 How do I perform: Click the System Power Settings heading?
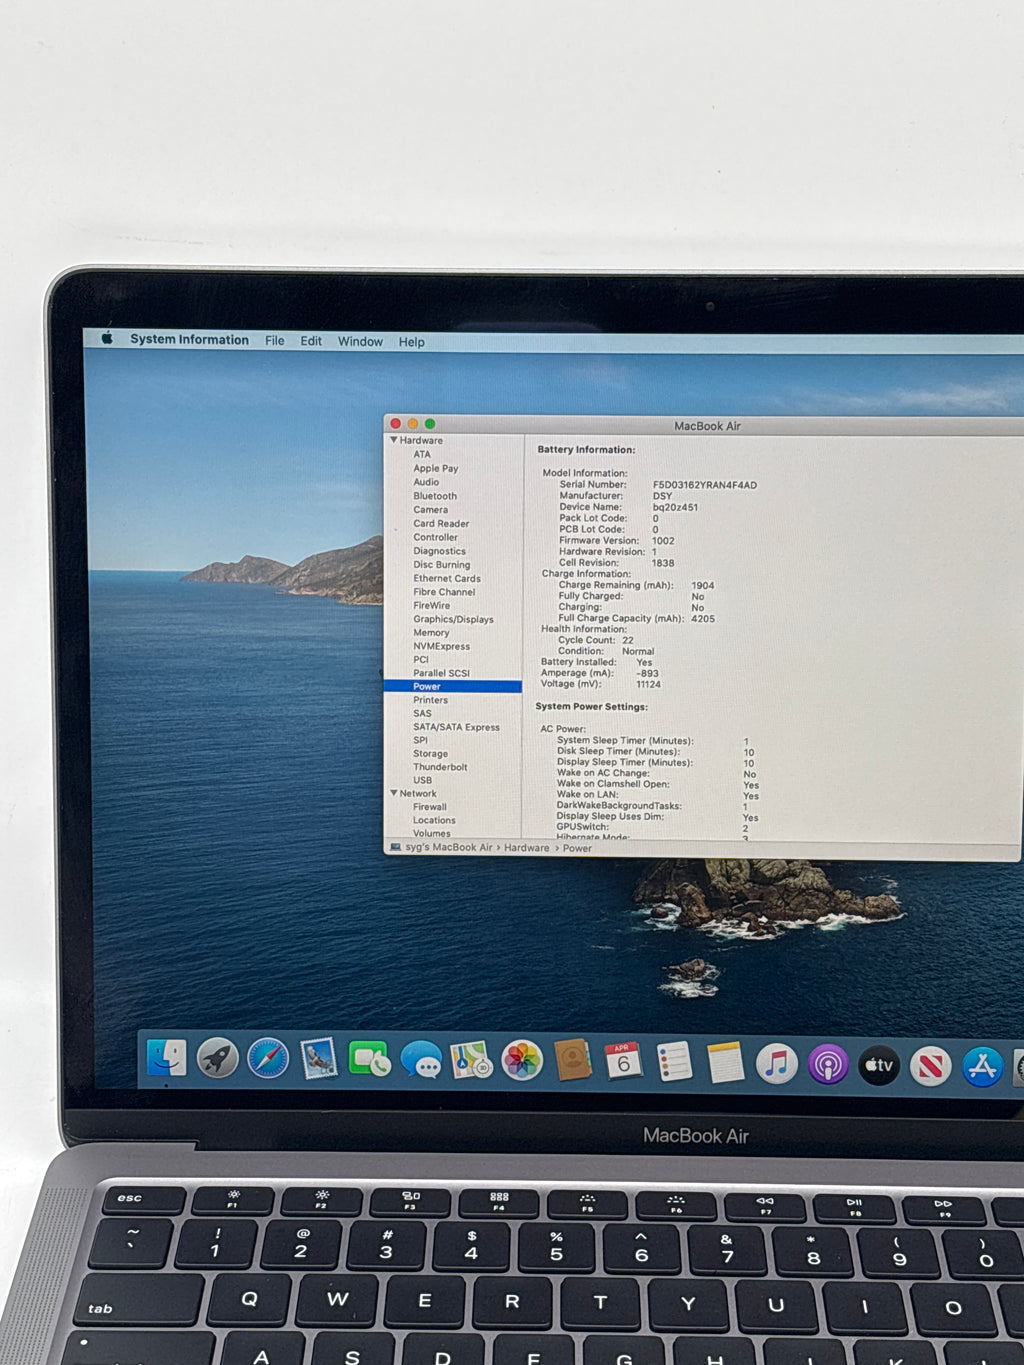click(x=592, y=707)
